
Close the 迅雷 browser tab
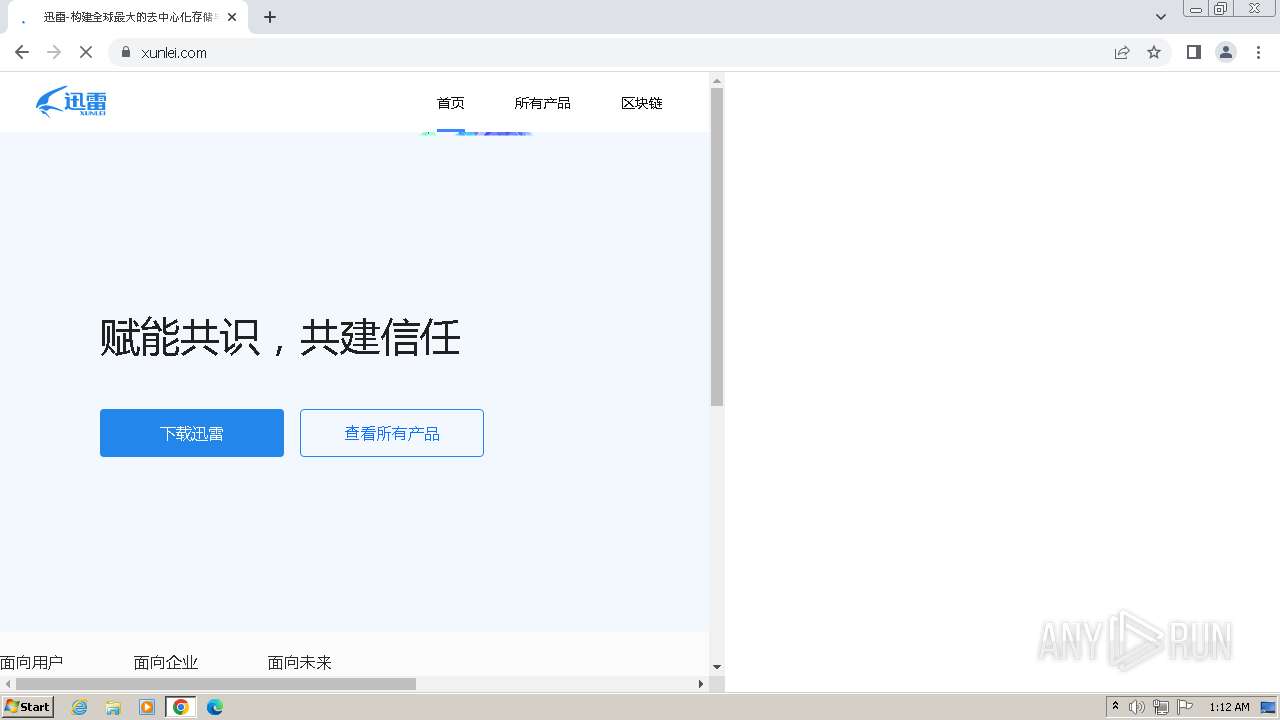(232, 17)
